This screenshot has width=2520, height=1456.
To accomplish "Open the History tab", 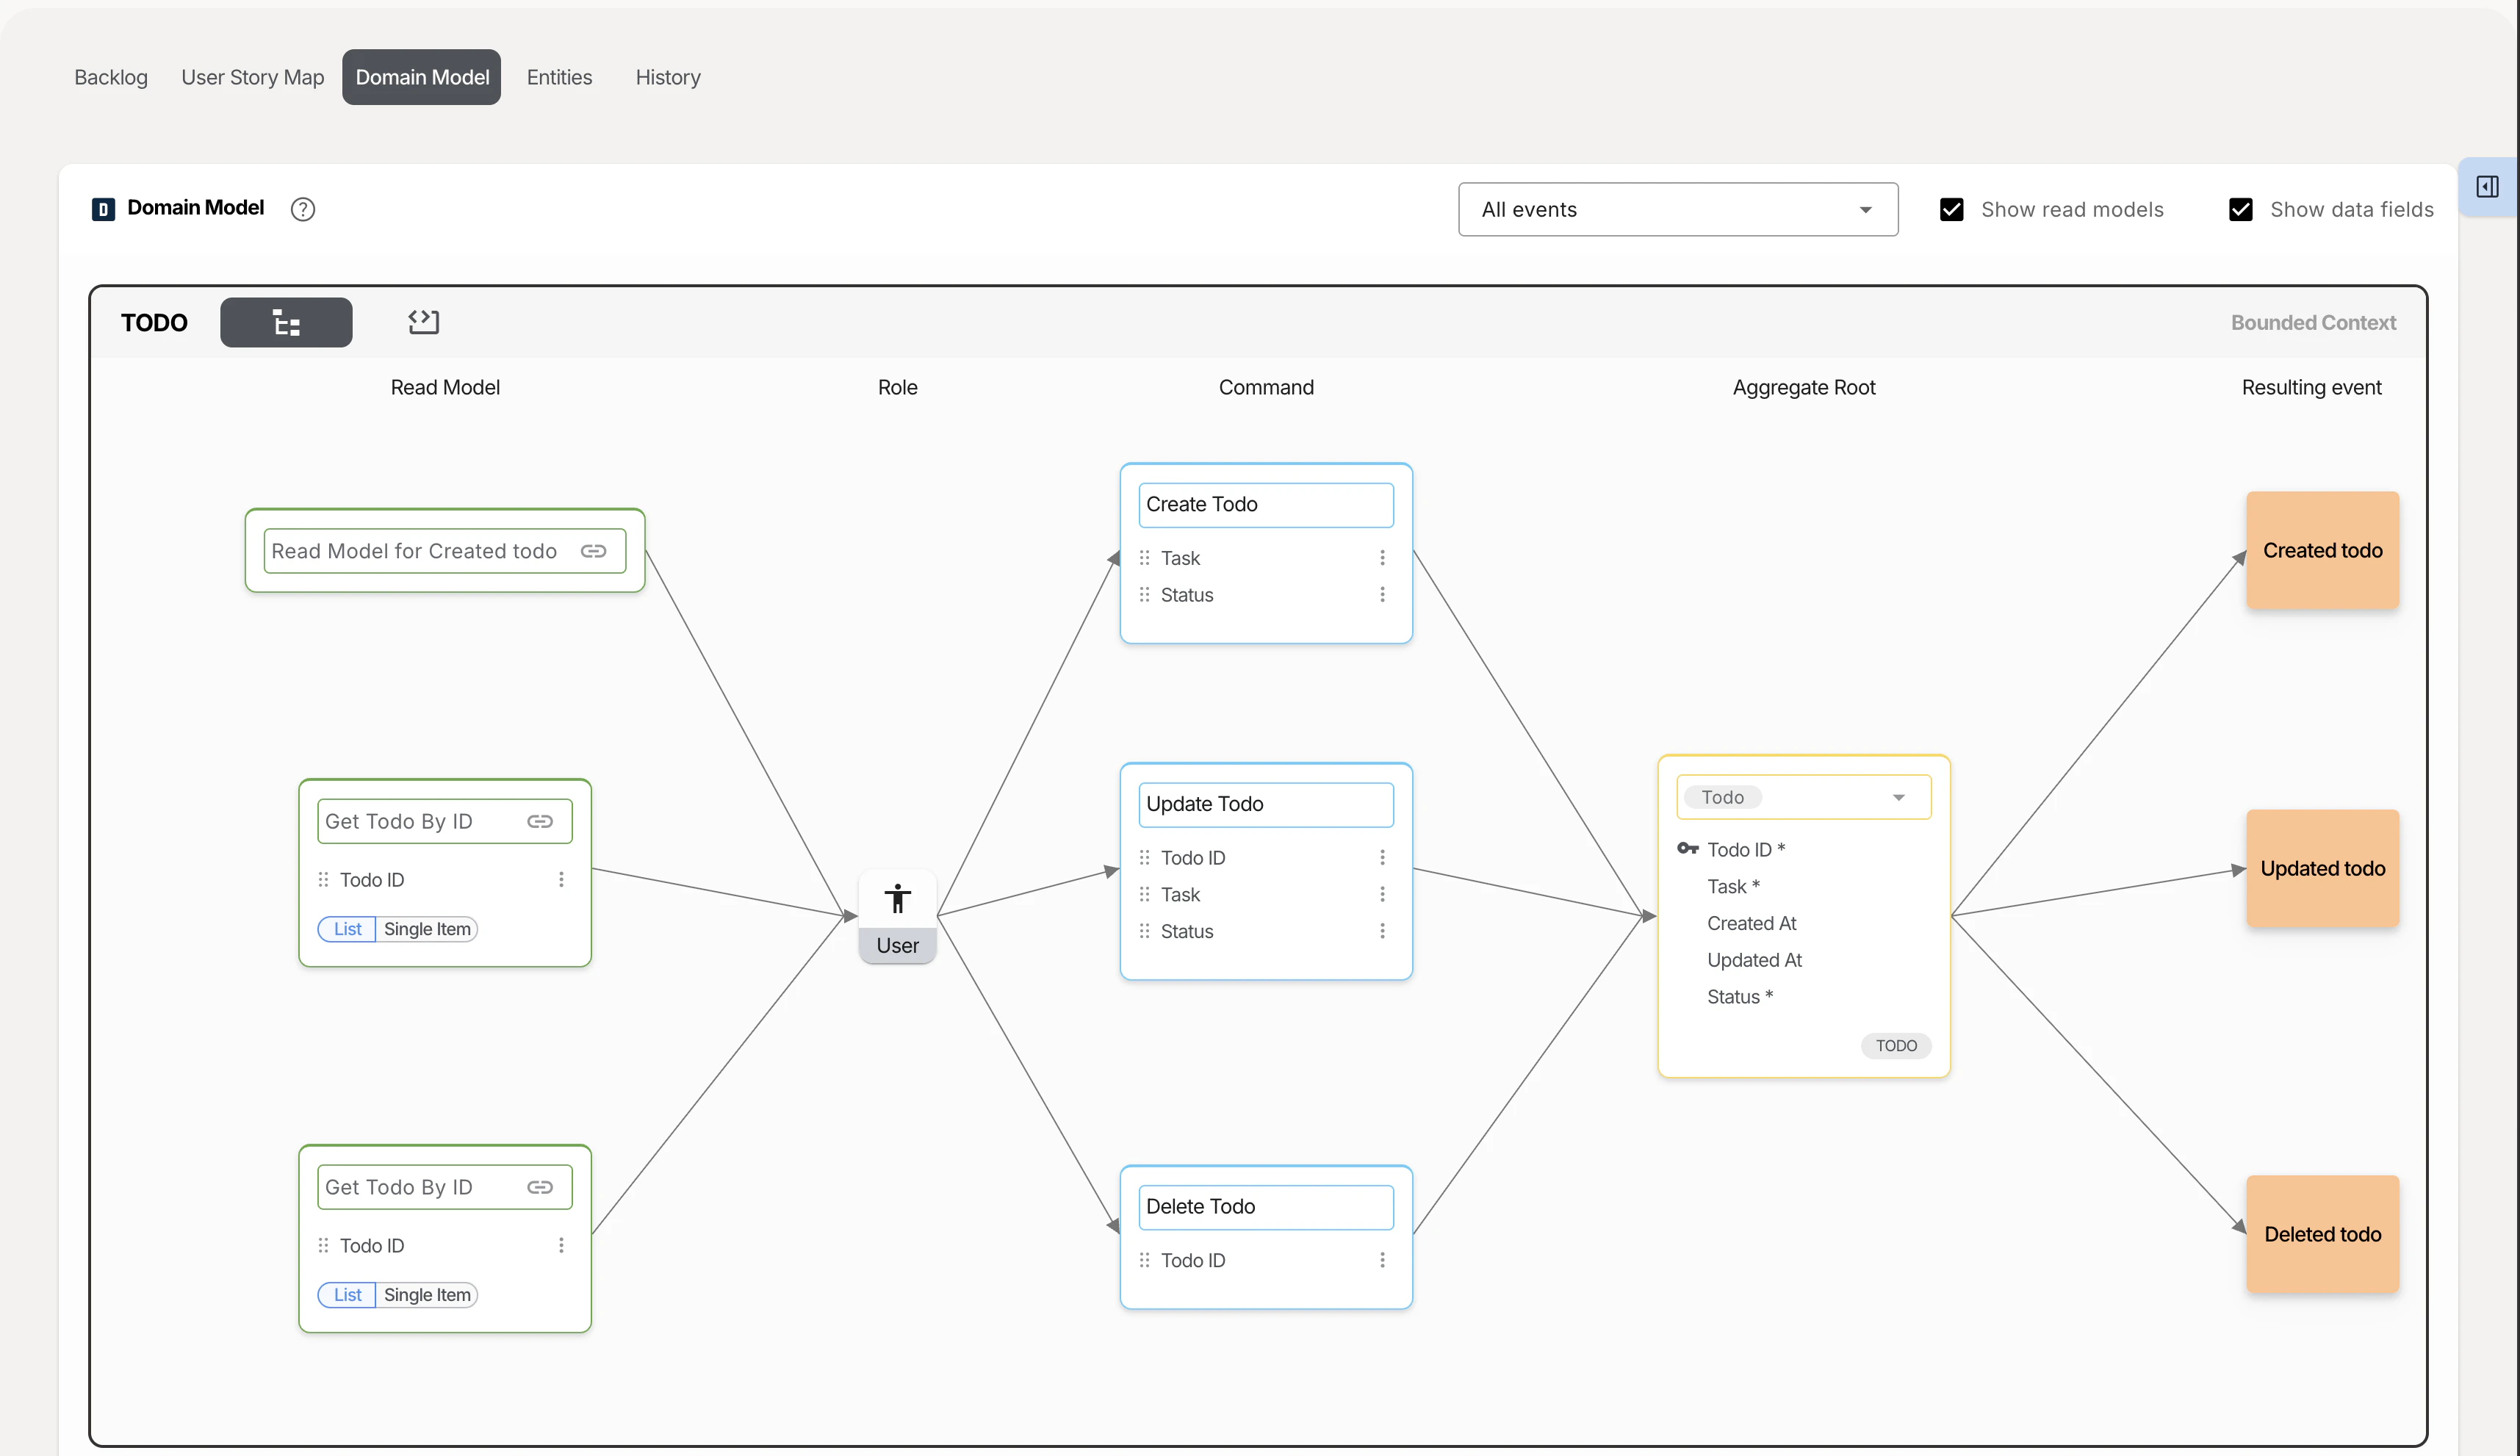I will tap(667, 77).
